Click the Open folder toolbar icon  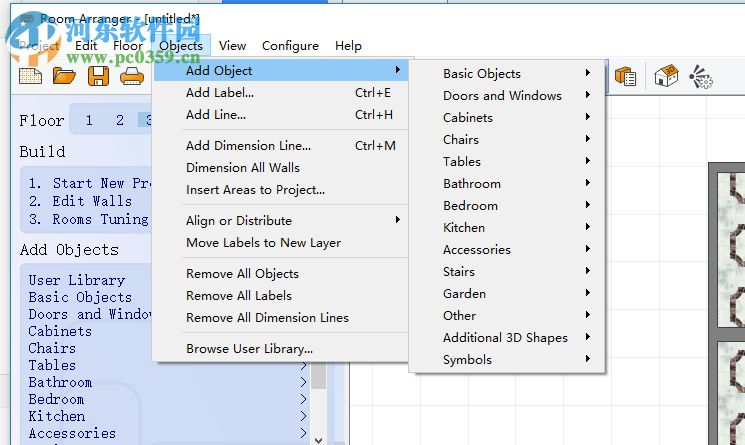pos(64,76)
